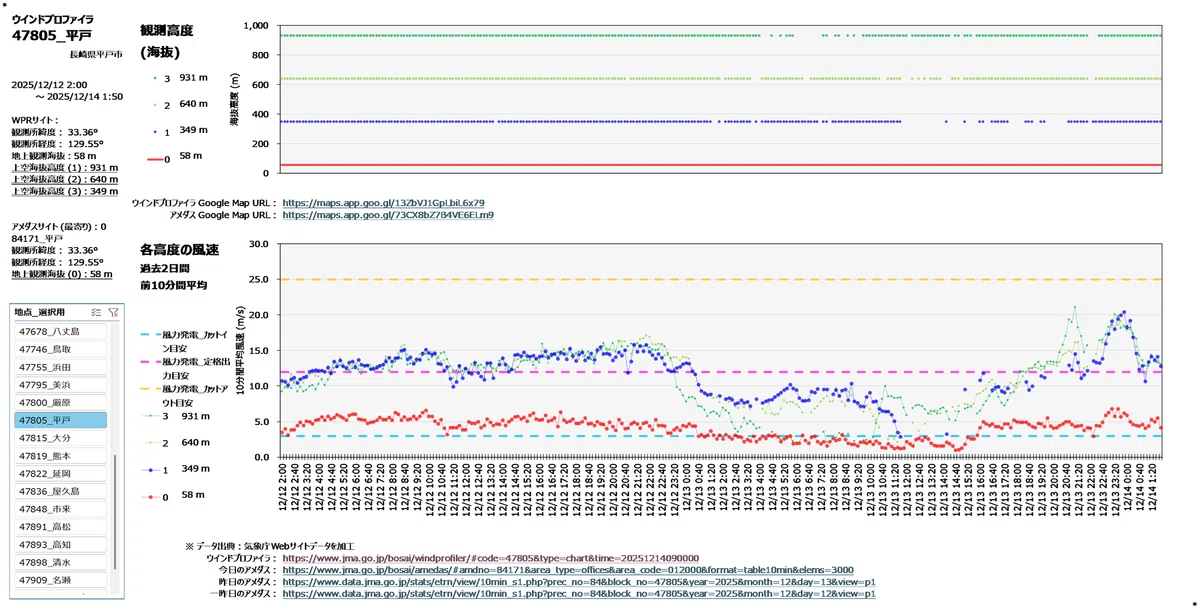Viewport: 1200px width, 612px height.
Task: Choose 47909_名瀬 from the station list
Action: pyautogui.click(x=60, y=580)
